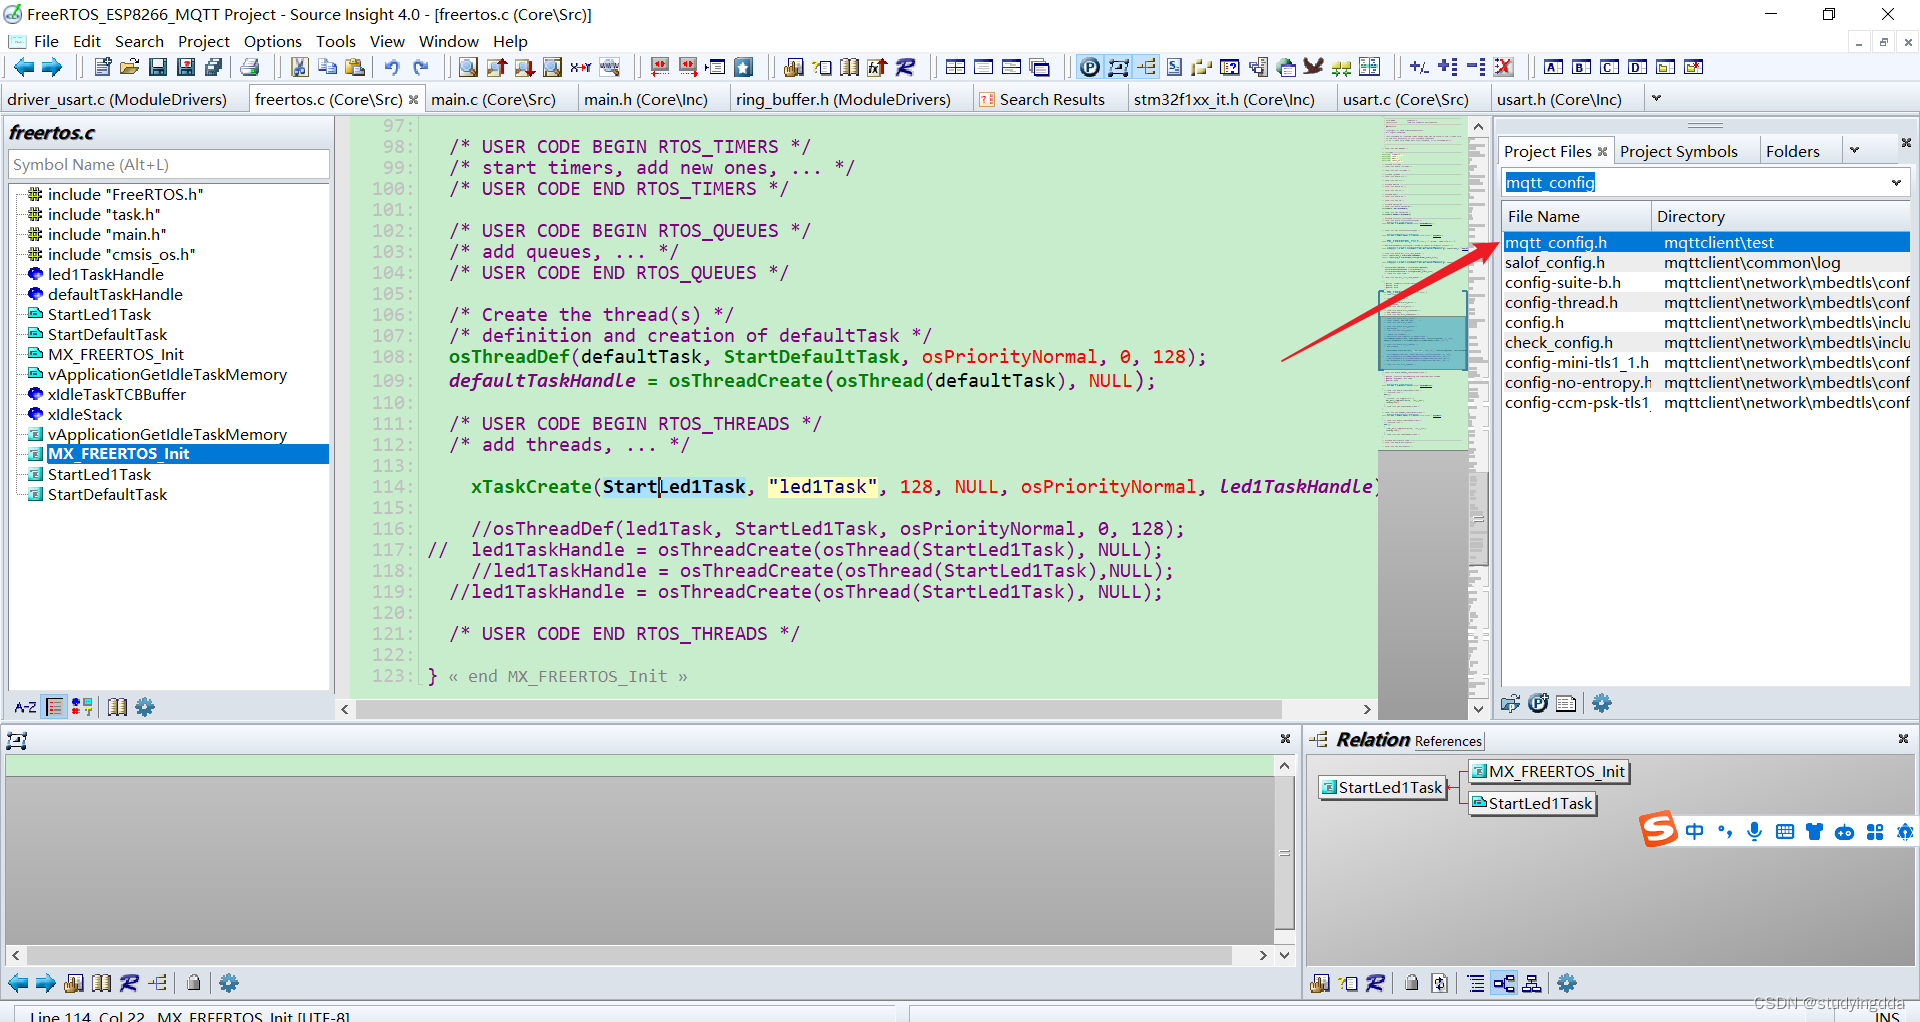Click the red X icon in toolbar
The image size is (1920, 1022).
(1503, 67)
